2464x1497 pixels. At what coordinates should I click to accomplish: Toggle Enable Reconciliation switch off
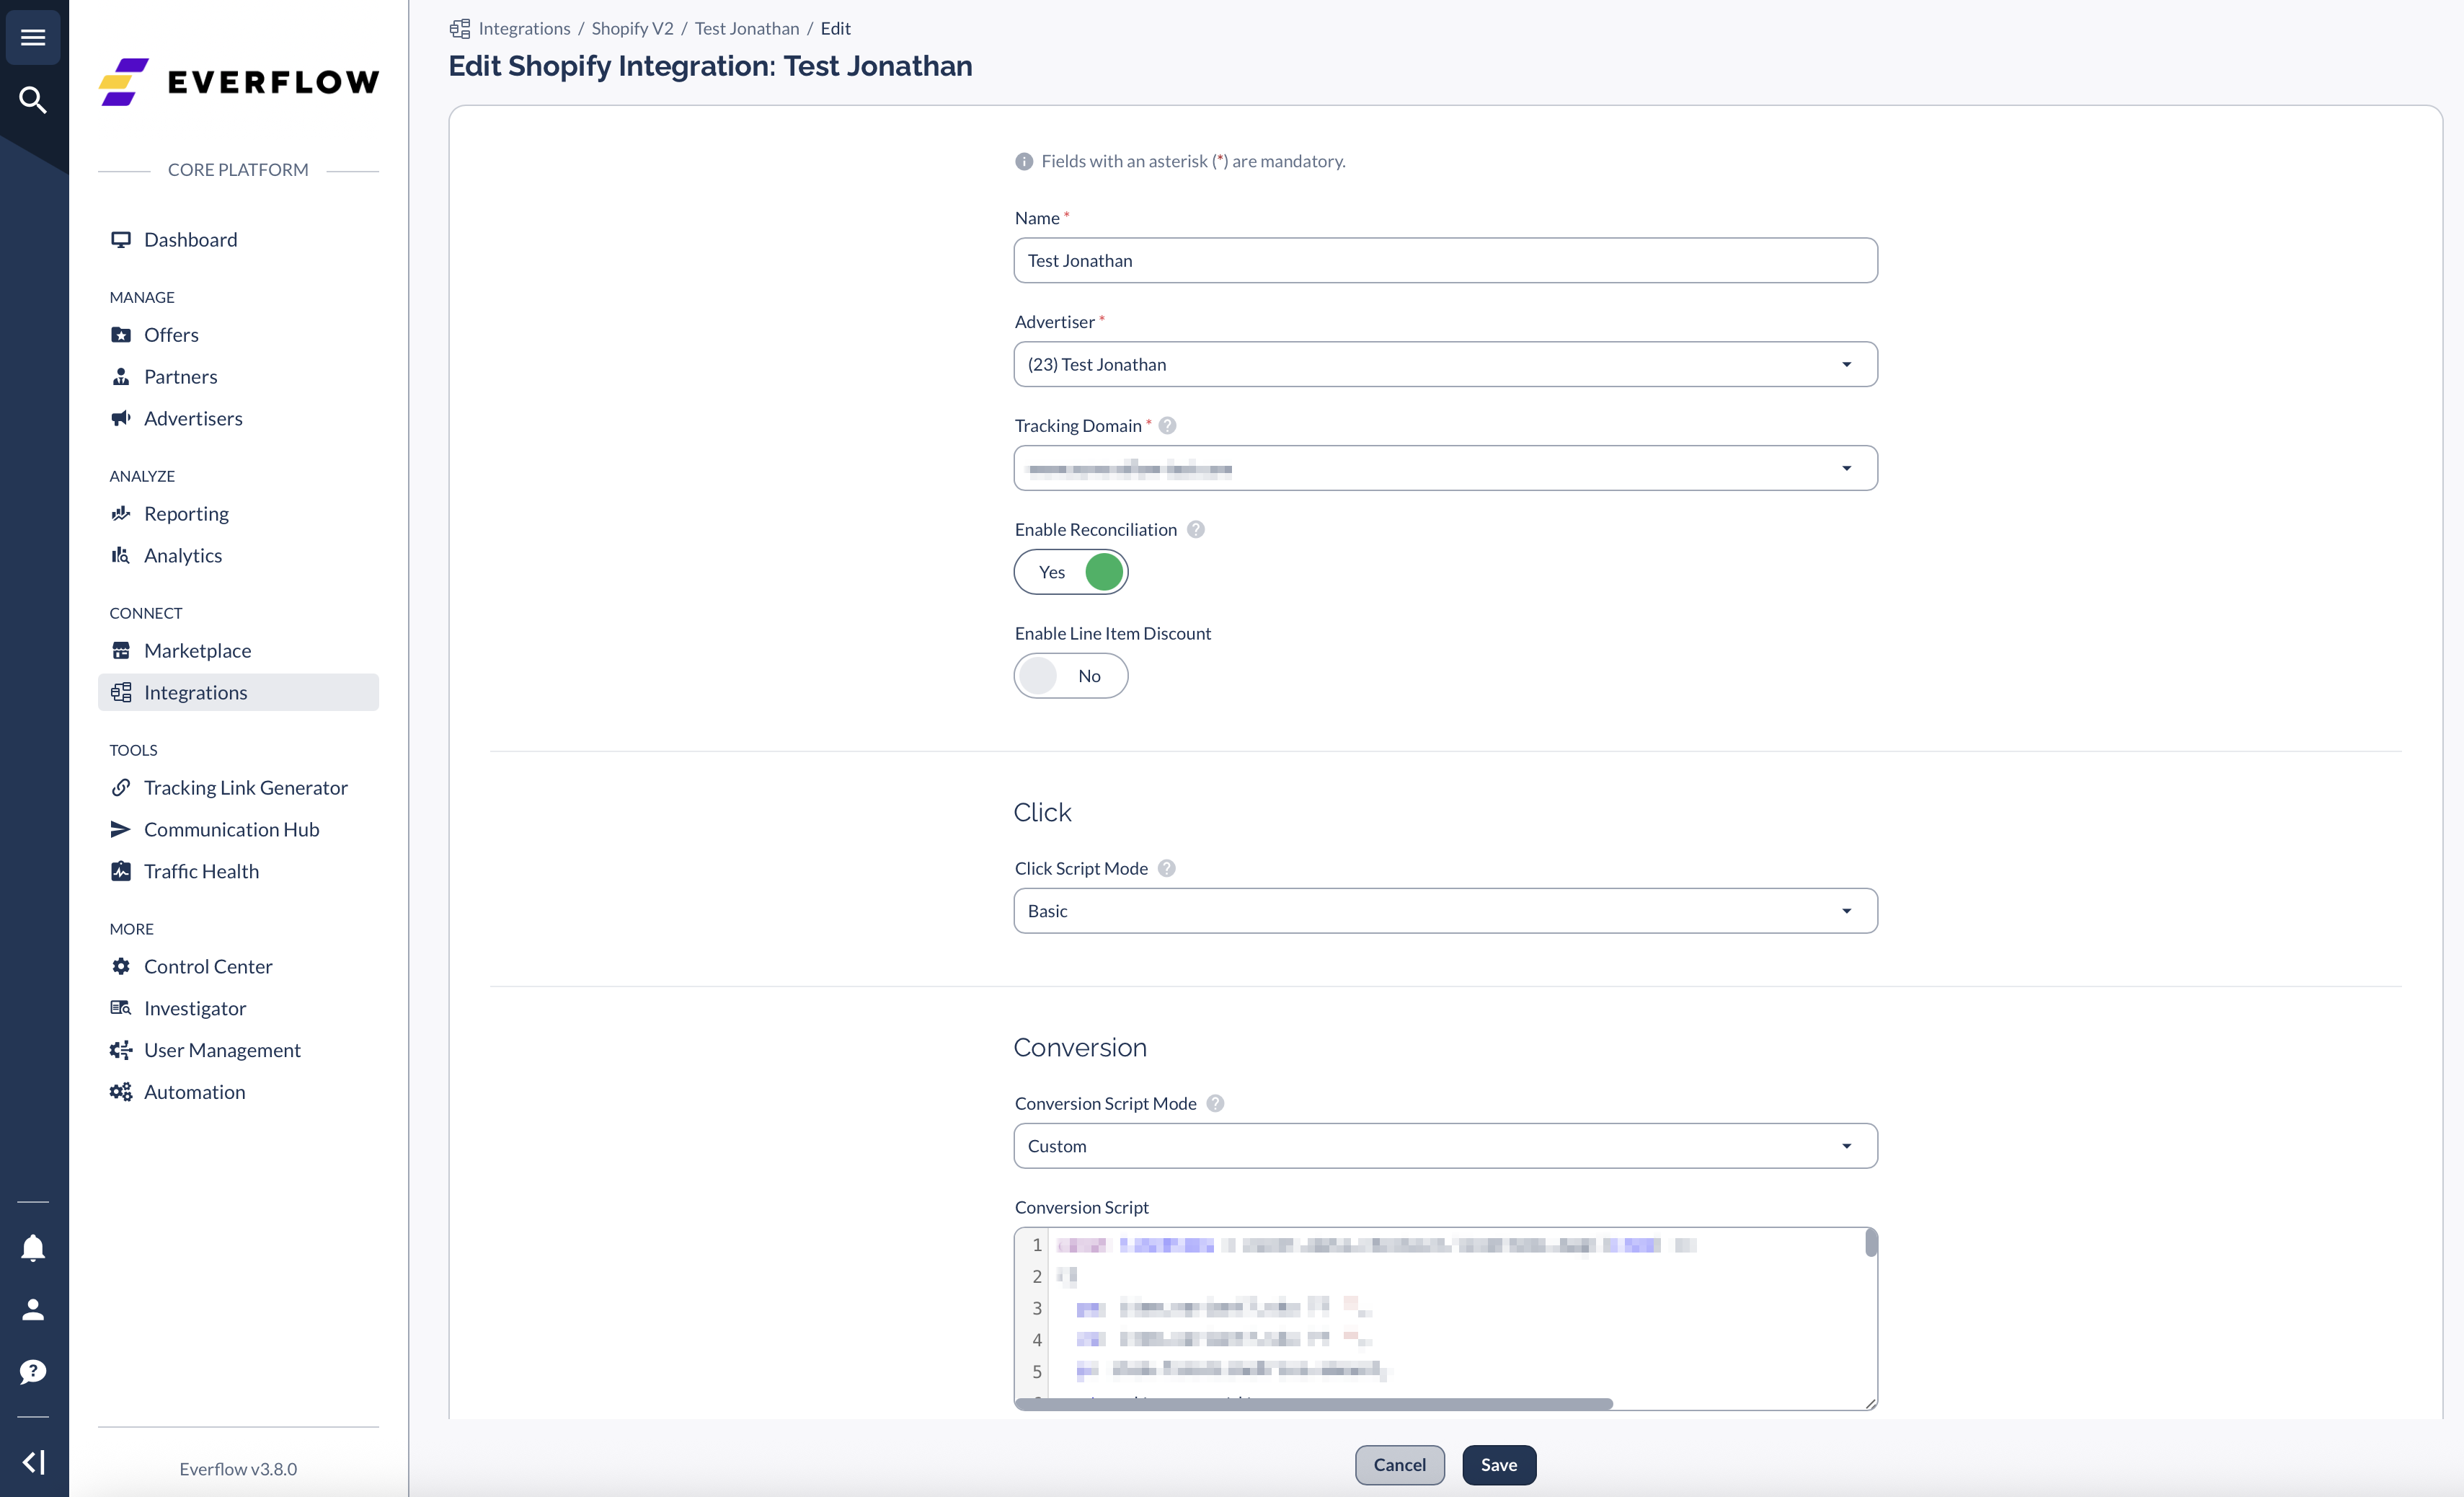tap(1071, 572)
